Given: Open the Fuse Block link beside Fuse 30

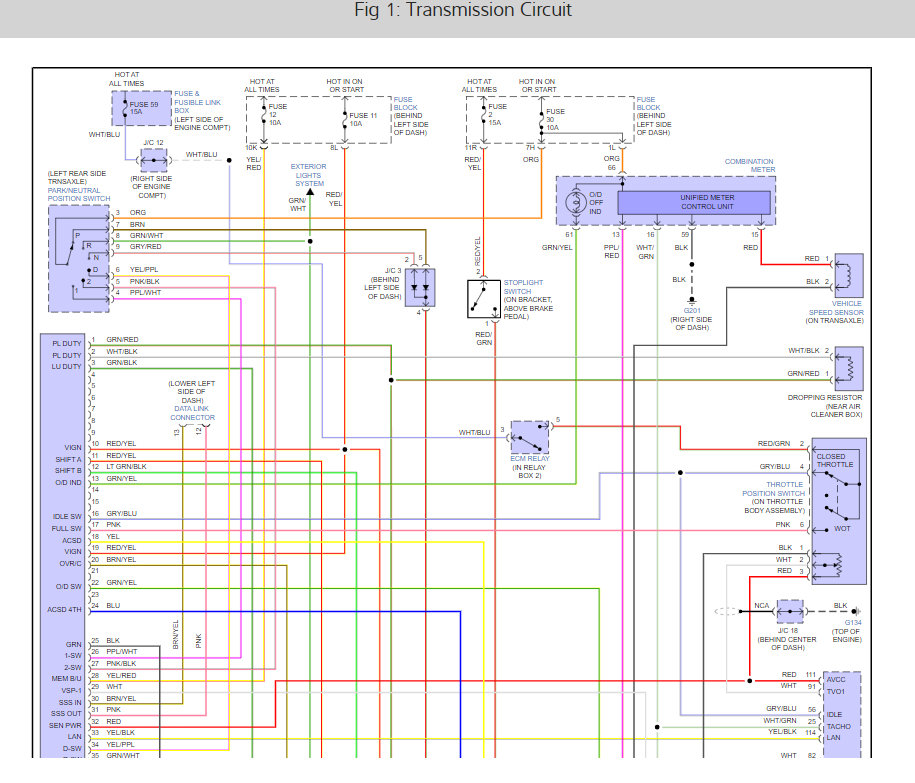Looking at the screenshot, I should coord(648,104).
